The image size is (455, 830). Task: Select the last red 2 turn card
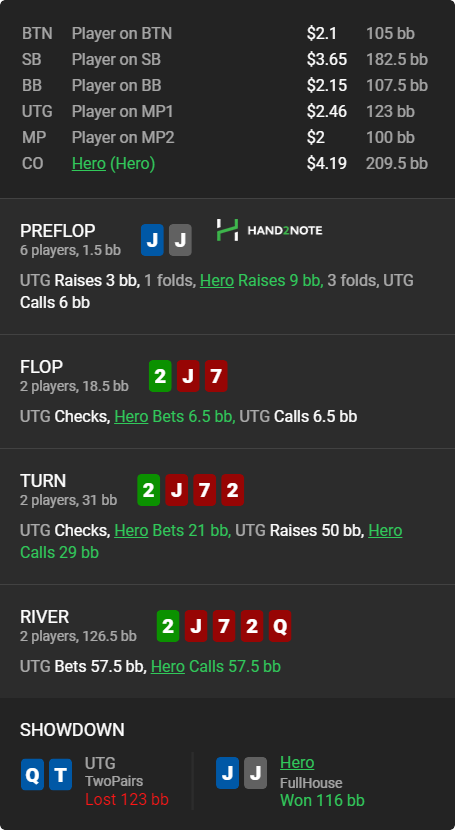click(x=233, y=490)
